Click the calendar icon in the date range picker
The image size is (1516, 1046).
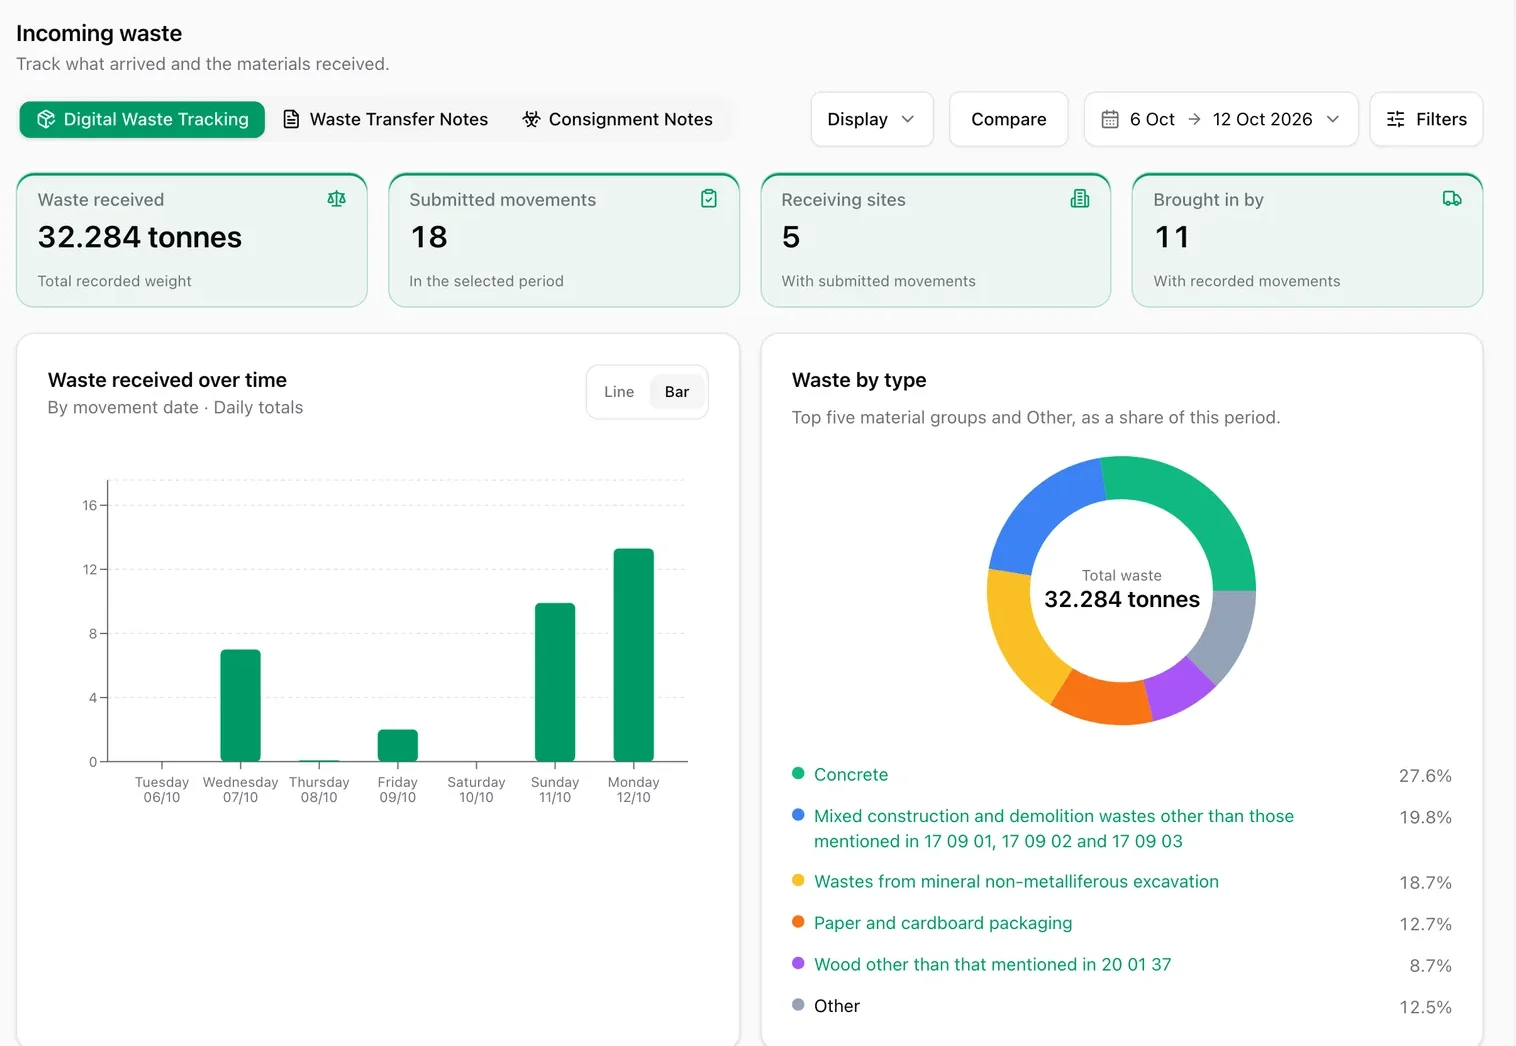pyautogui.click(x=1110, y=119)
